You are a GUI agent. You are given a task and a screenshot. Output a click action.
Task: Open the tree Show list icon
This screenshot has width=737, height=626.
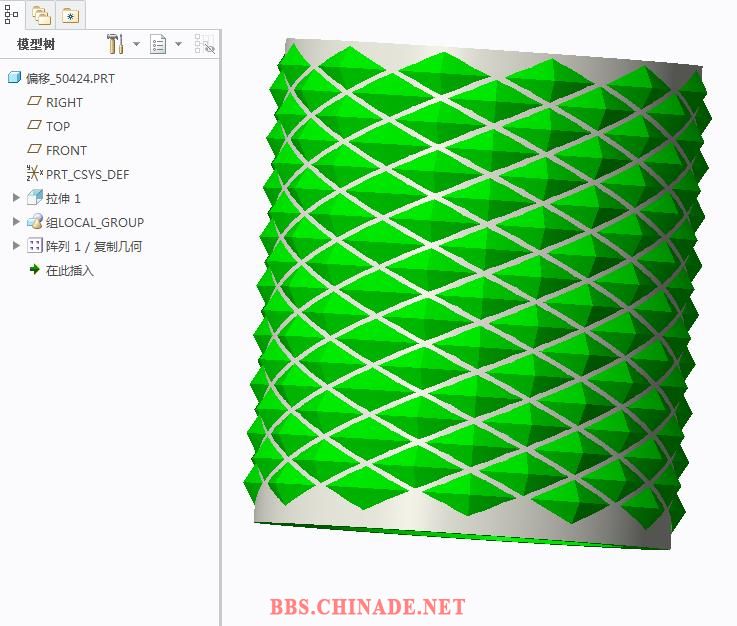[x=158, y=44]
